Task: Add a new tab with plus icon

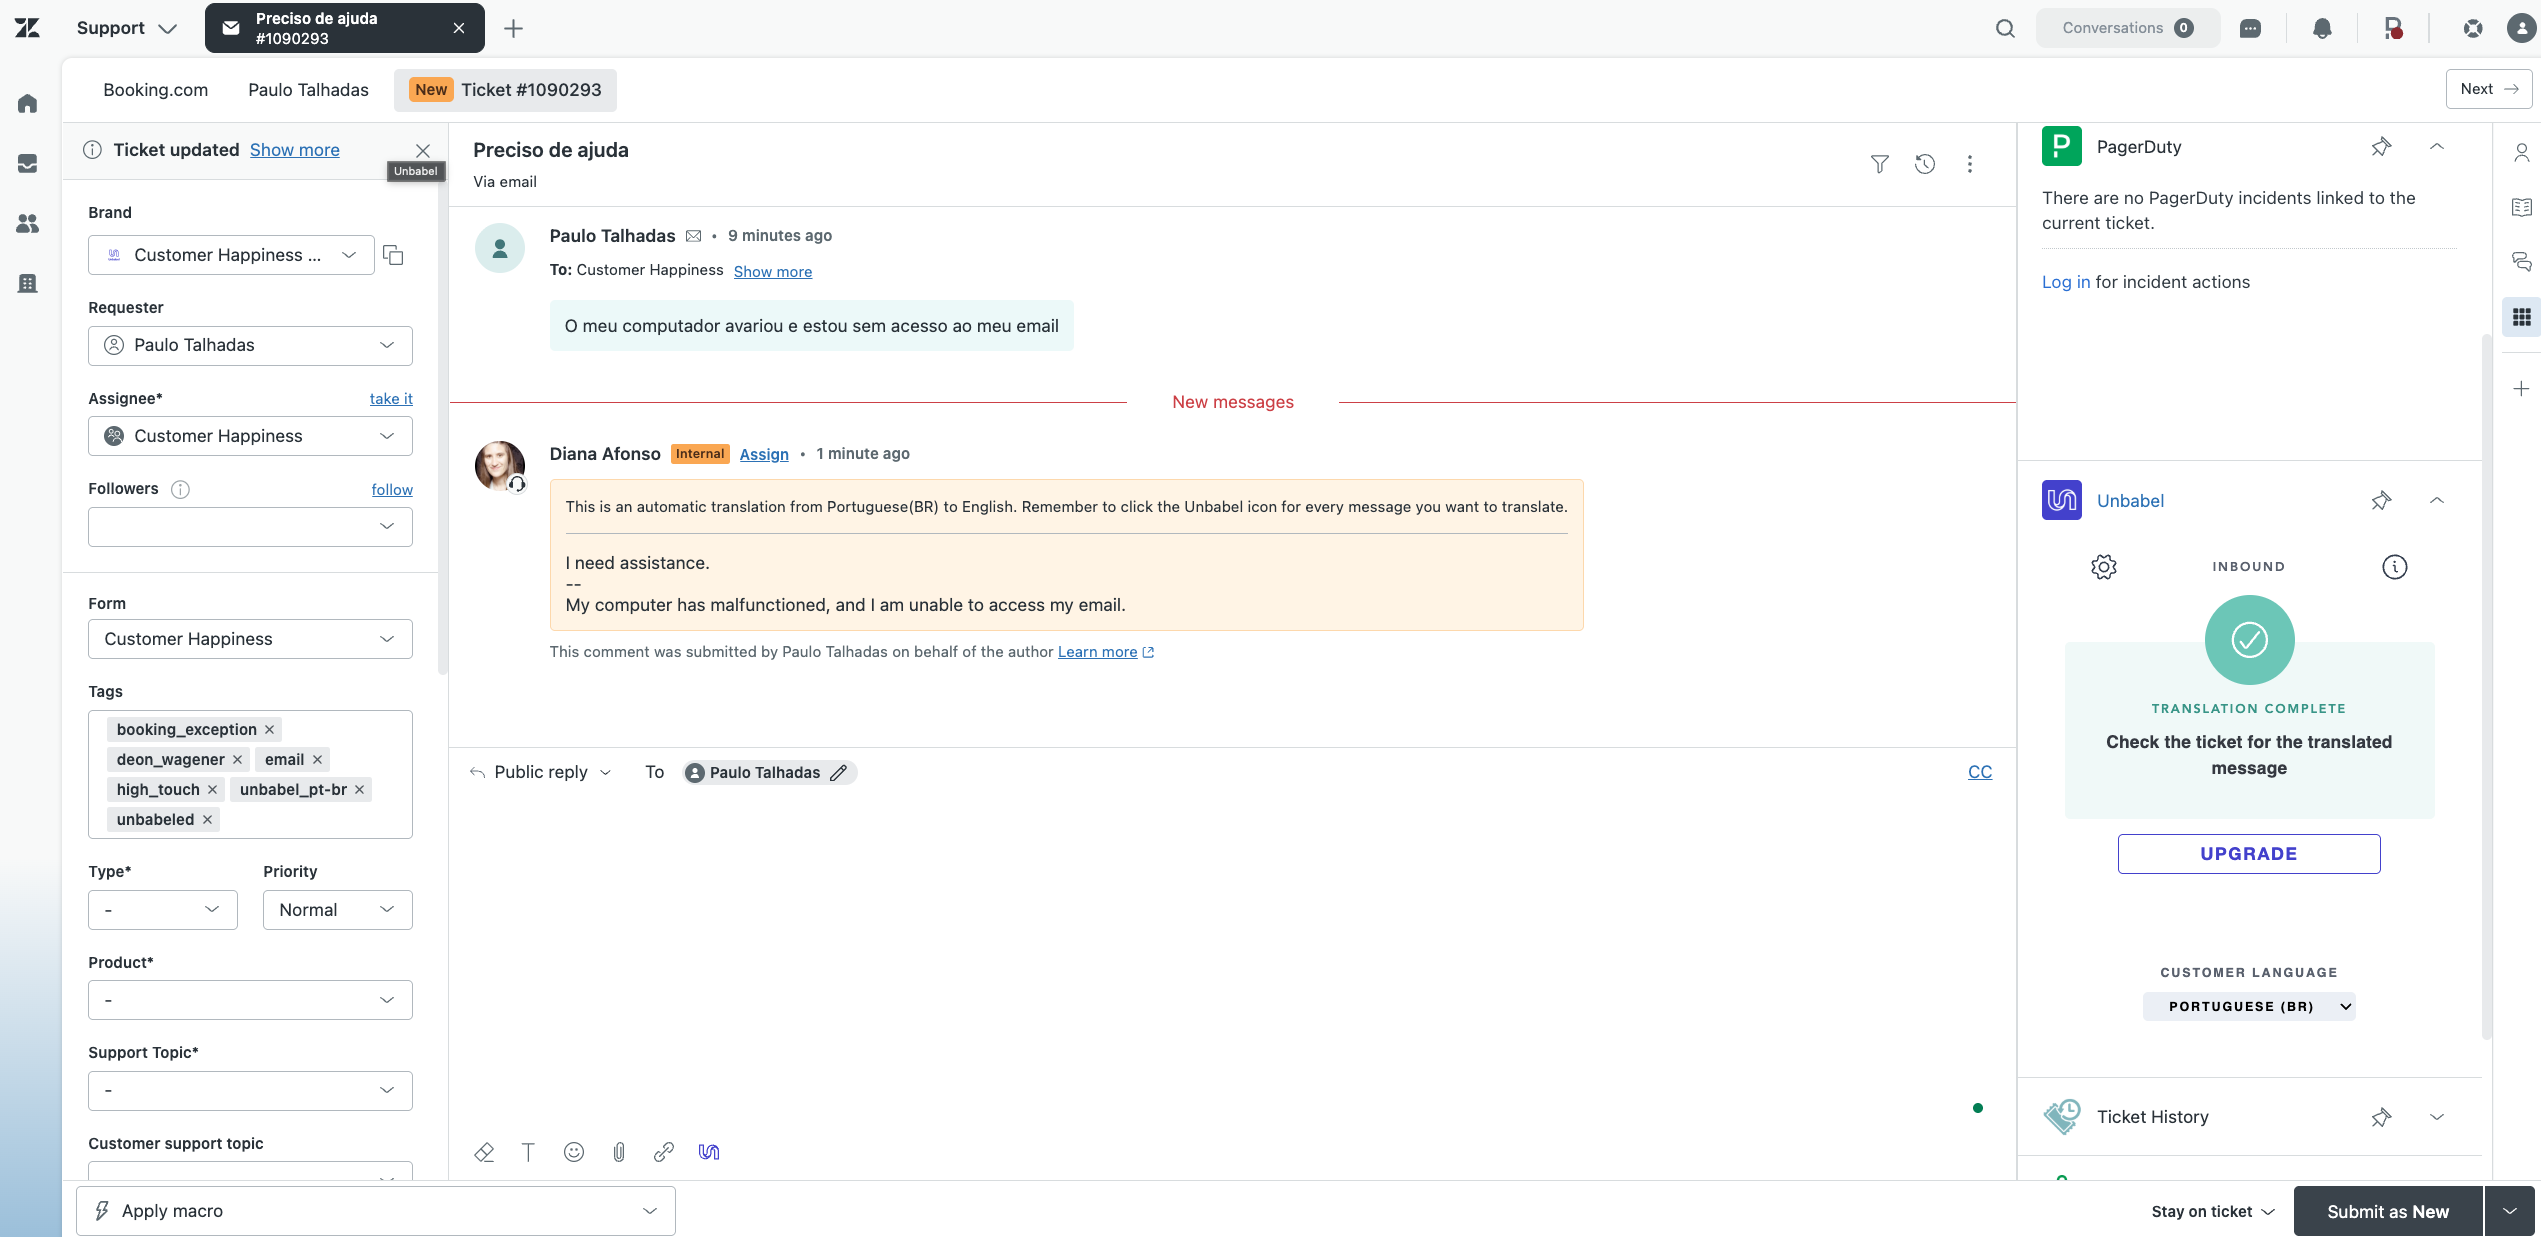Action: click(513, 28)
